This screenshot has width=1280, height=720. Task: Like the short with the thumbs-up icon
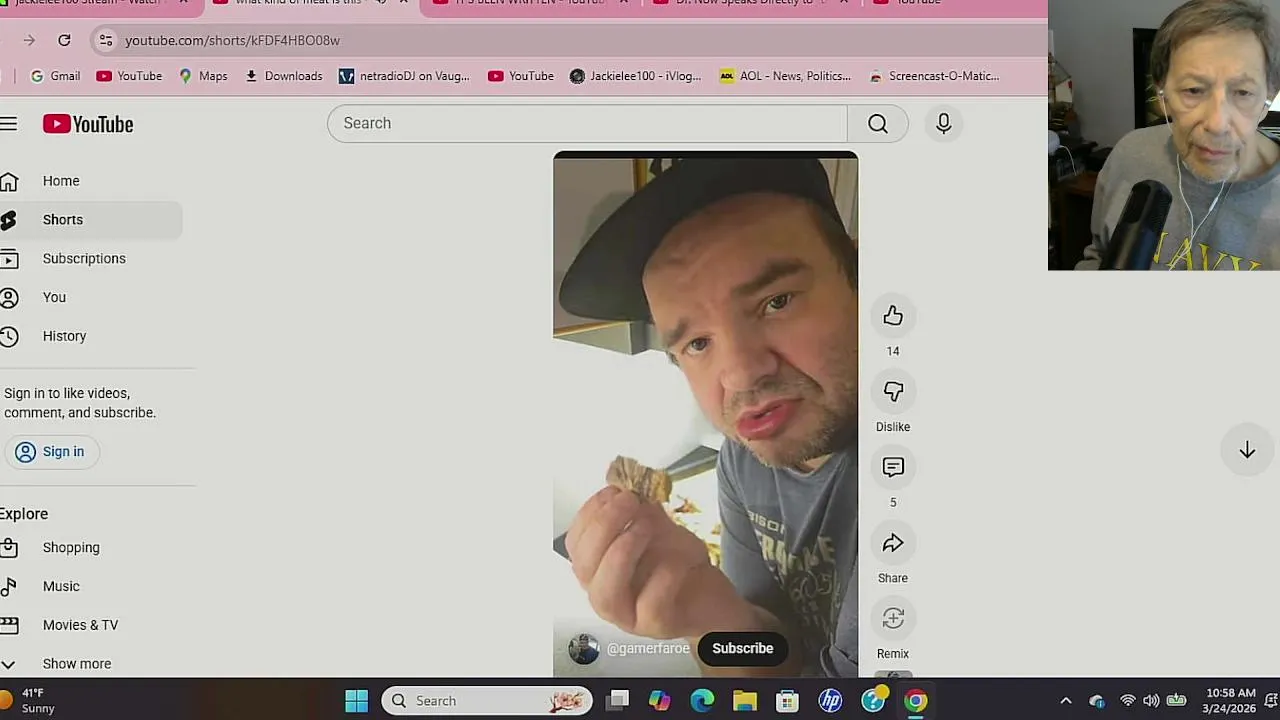893,316
